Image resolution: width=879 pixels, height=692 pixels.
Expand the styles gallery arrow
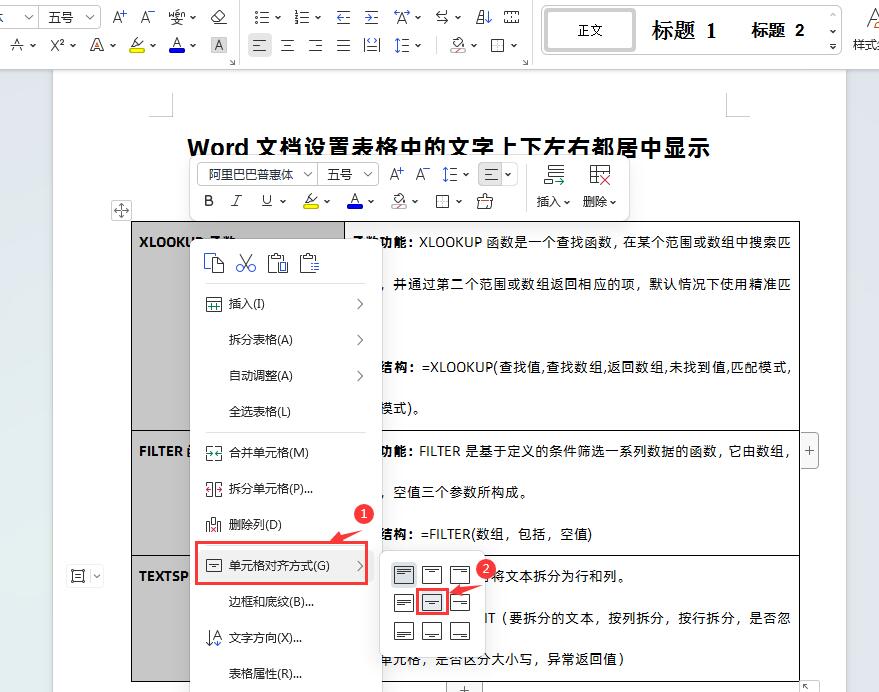pyautogui.click(x=833, y=47)
